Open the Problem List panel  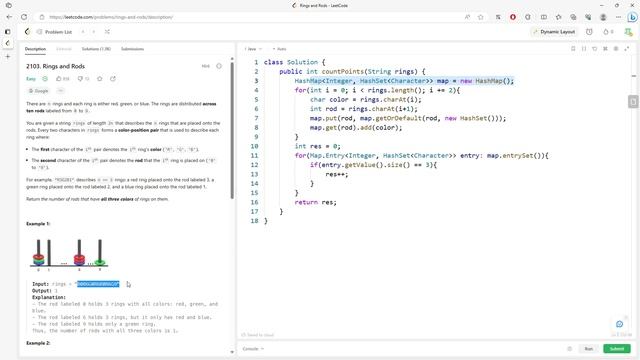pos(54,32)
